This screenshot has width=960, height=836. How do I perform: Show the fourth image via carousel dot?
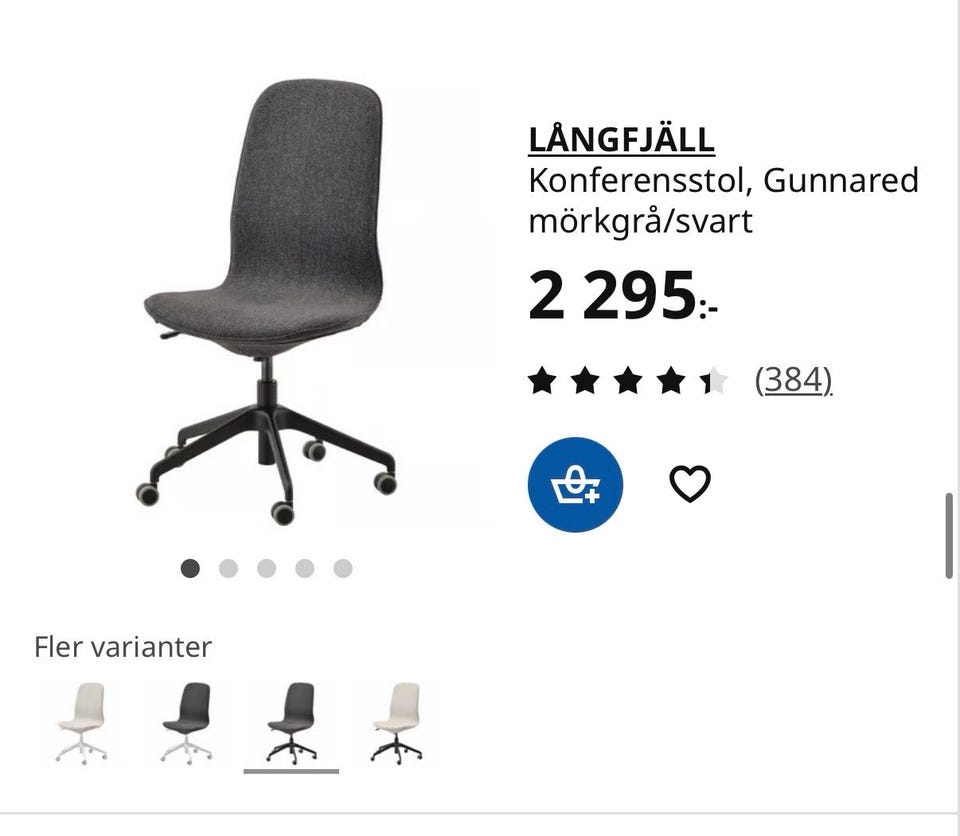point(305,568)
